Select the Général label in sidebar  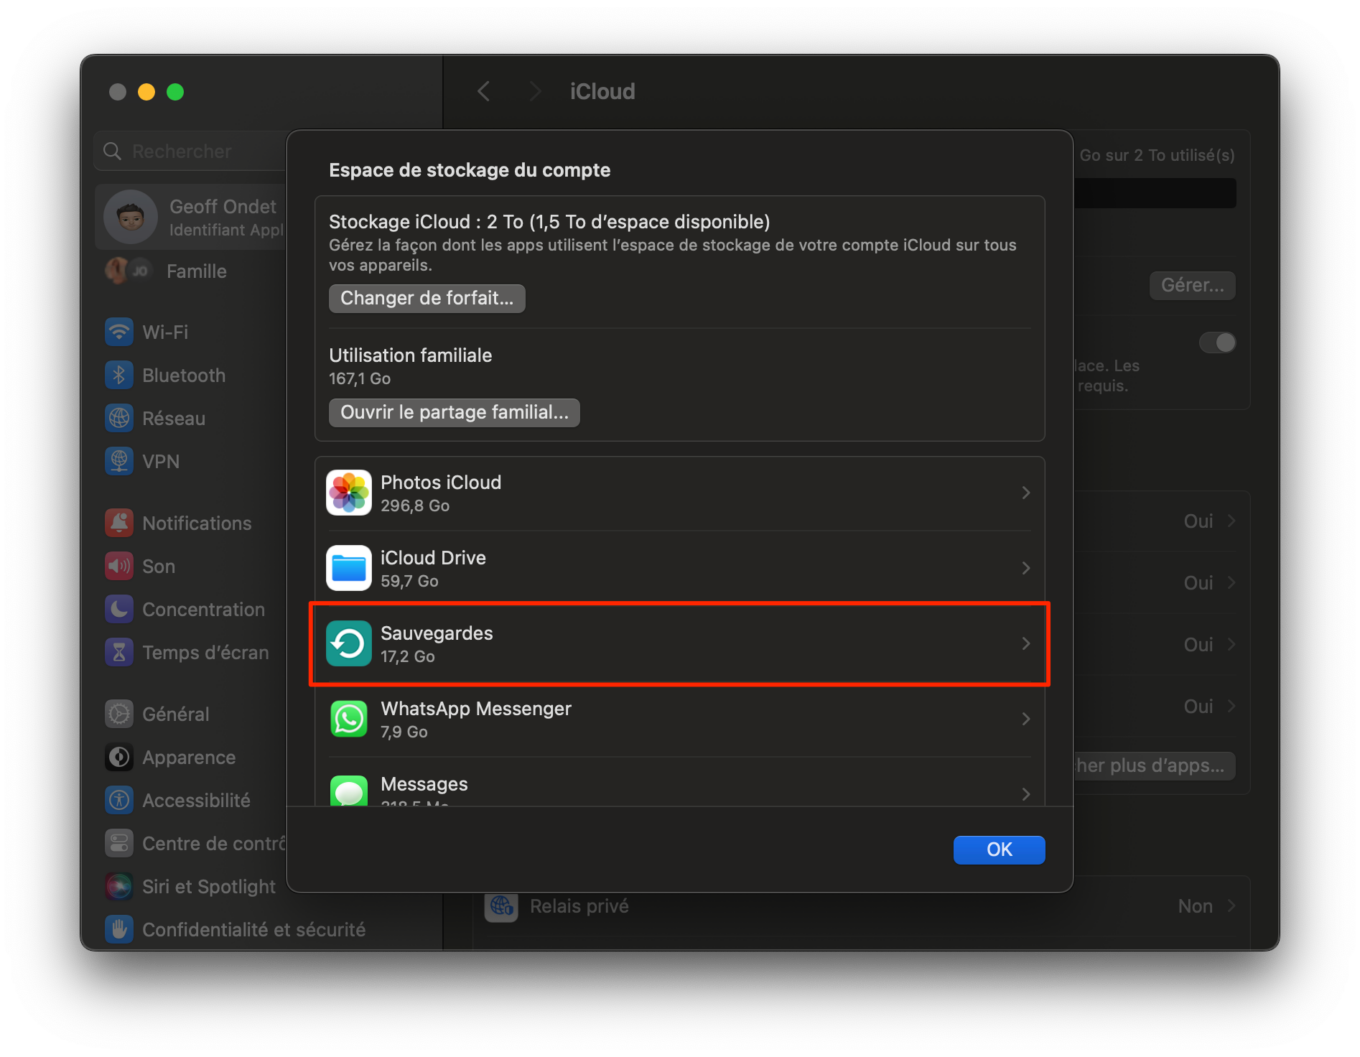[x=176, y=714]
